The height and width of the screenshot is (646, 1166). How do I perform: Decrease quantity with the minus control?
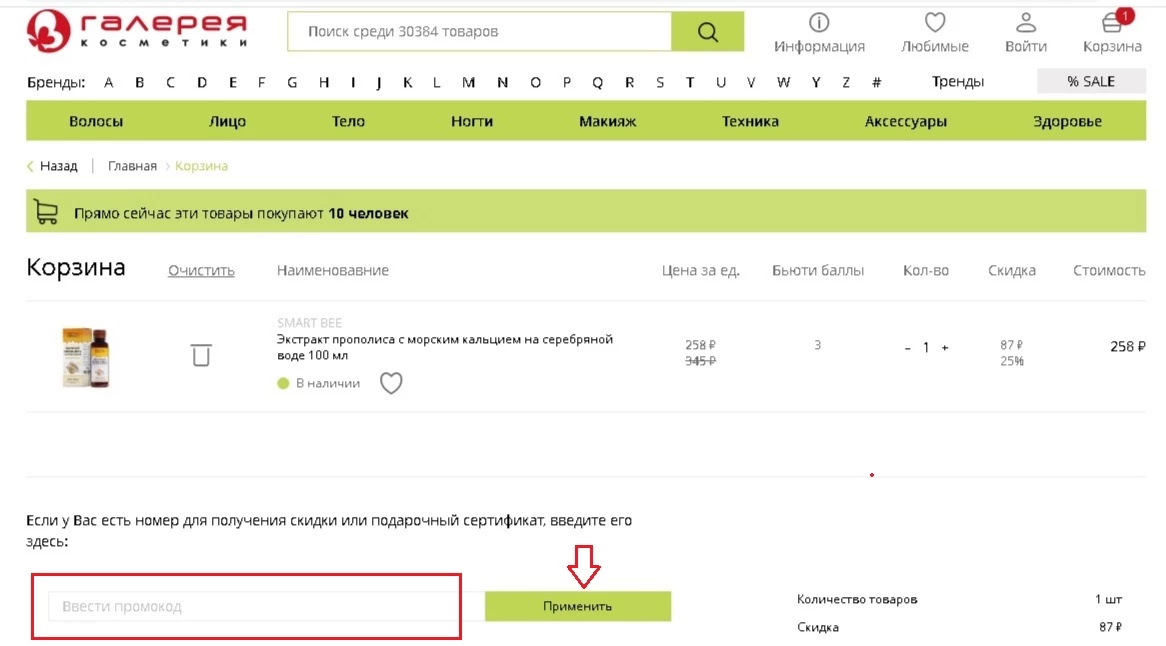[x=906, y=347]
